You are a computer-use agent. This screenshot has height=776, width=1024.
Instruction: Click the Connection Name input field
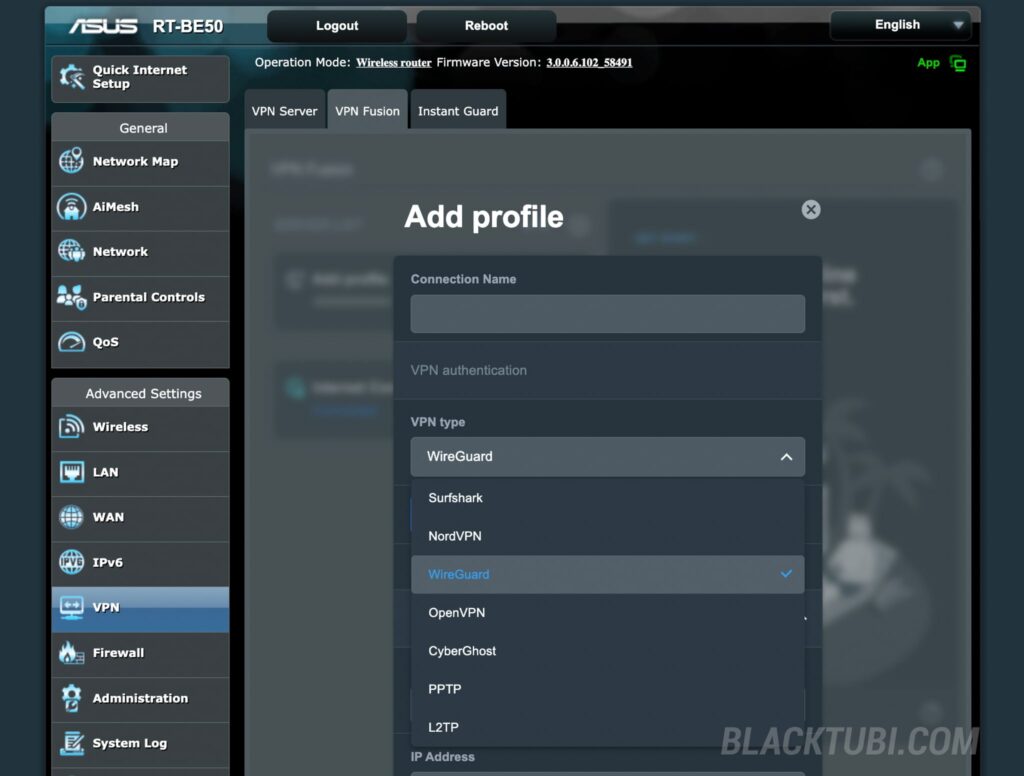pyautogui.click(x=607, y=314)
